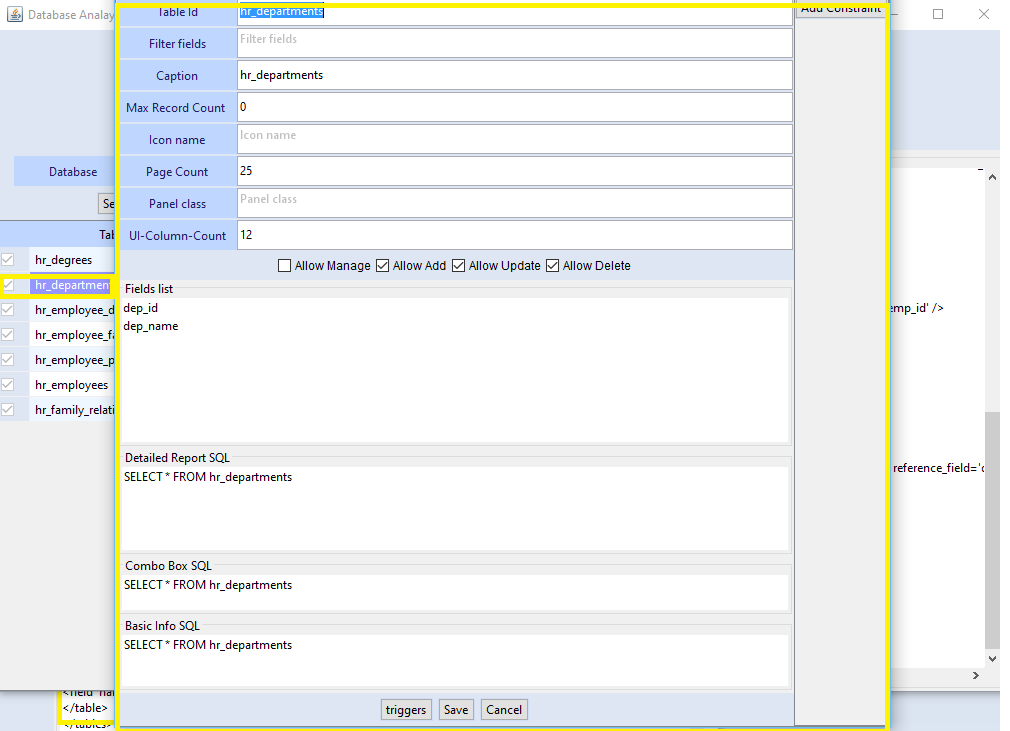
Task: Click the Add Constraint button
Action: click(x=841, y=8)
